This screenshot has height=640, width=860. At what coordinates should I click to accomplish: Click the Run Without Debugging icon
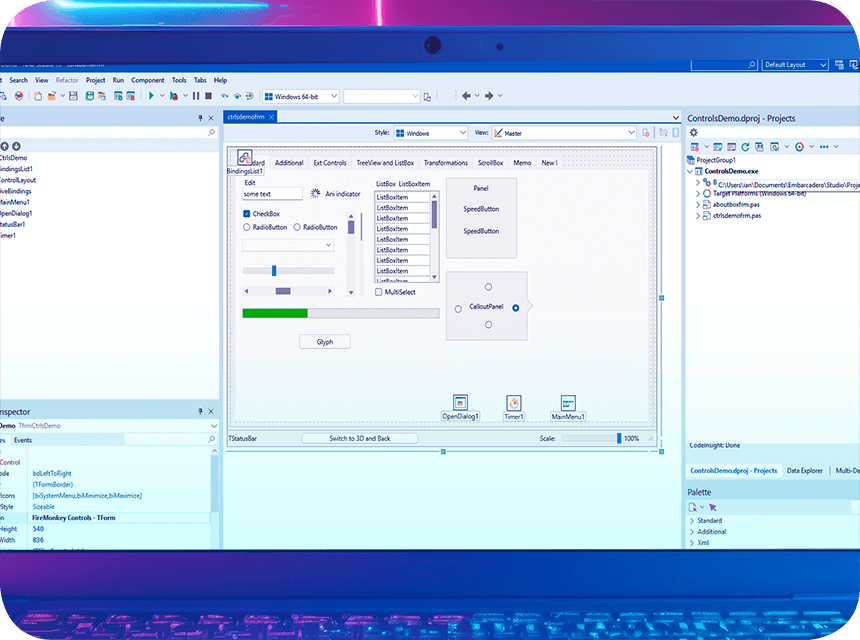pos(173,96)
